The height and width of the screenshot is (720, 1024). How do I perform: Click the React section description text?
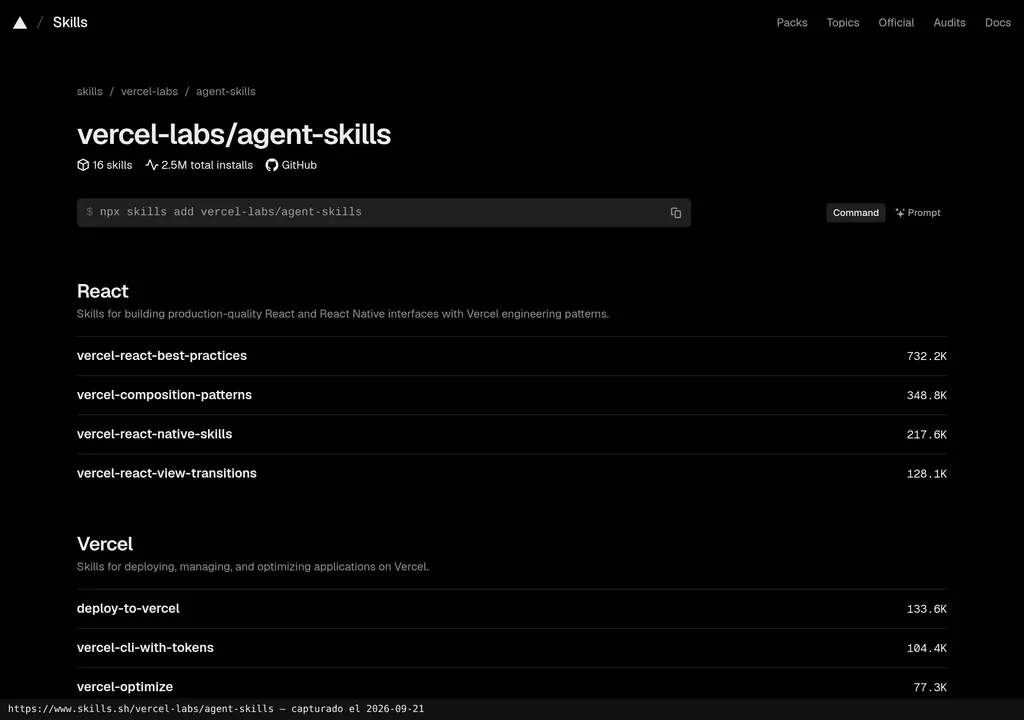coord(343,314)
